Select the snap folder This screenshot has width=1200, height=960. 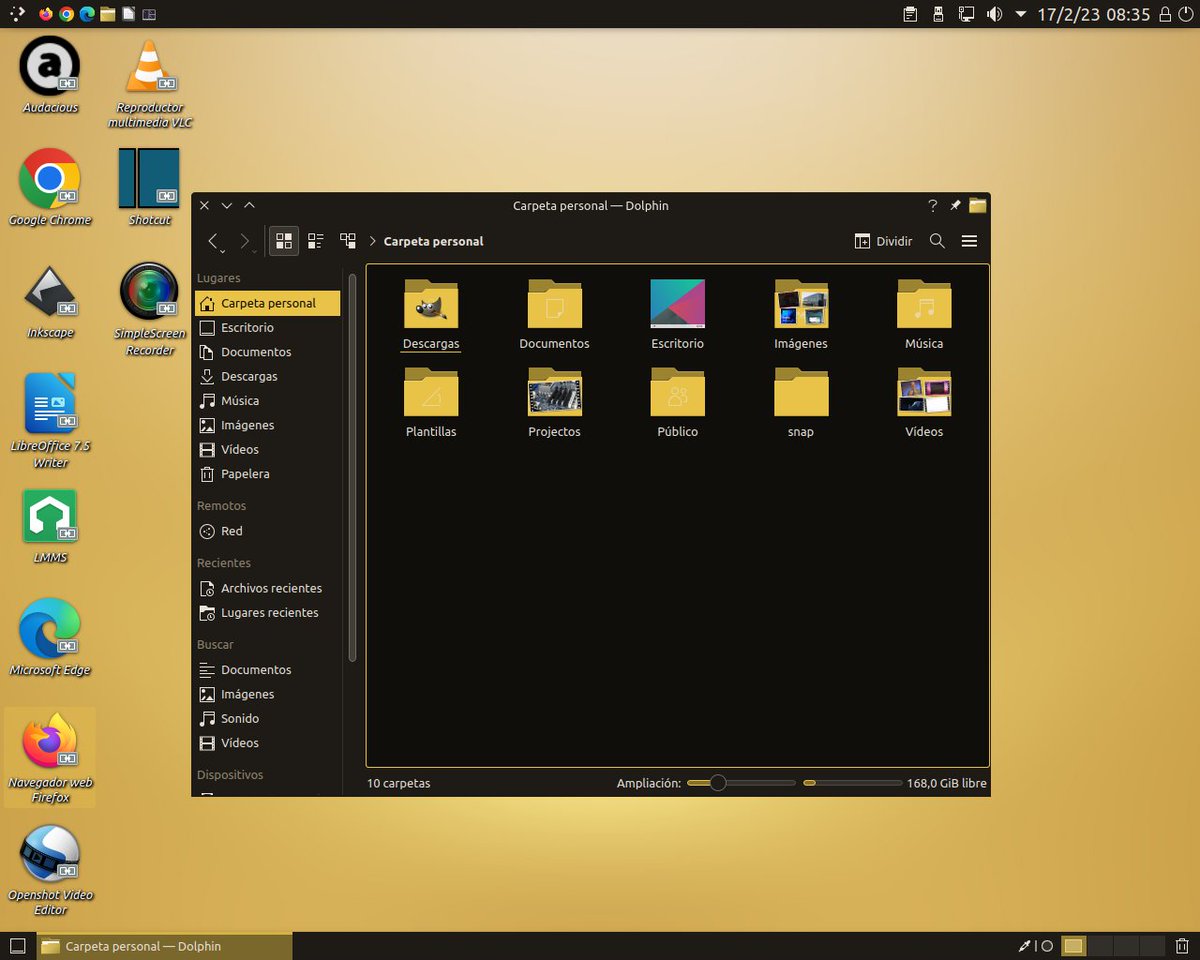click(x=801, y=403)
